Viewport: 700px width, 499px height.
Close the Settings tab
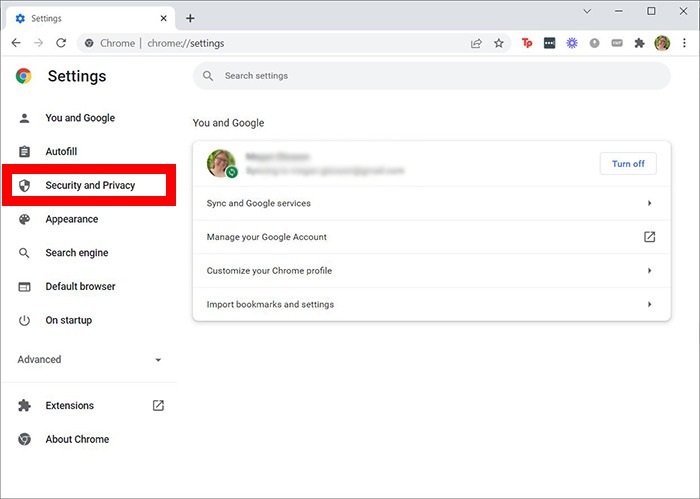click(x=163, y=18)
